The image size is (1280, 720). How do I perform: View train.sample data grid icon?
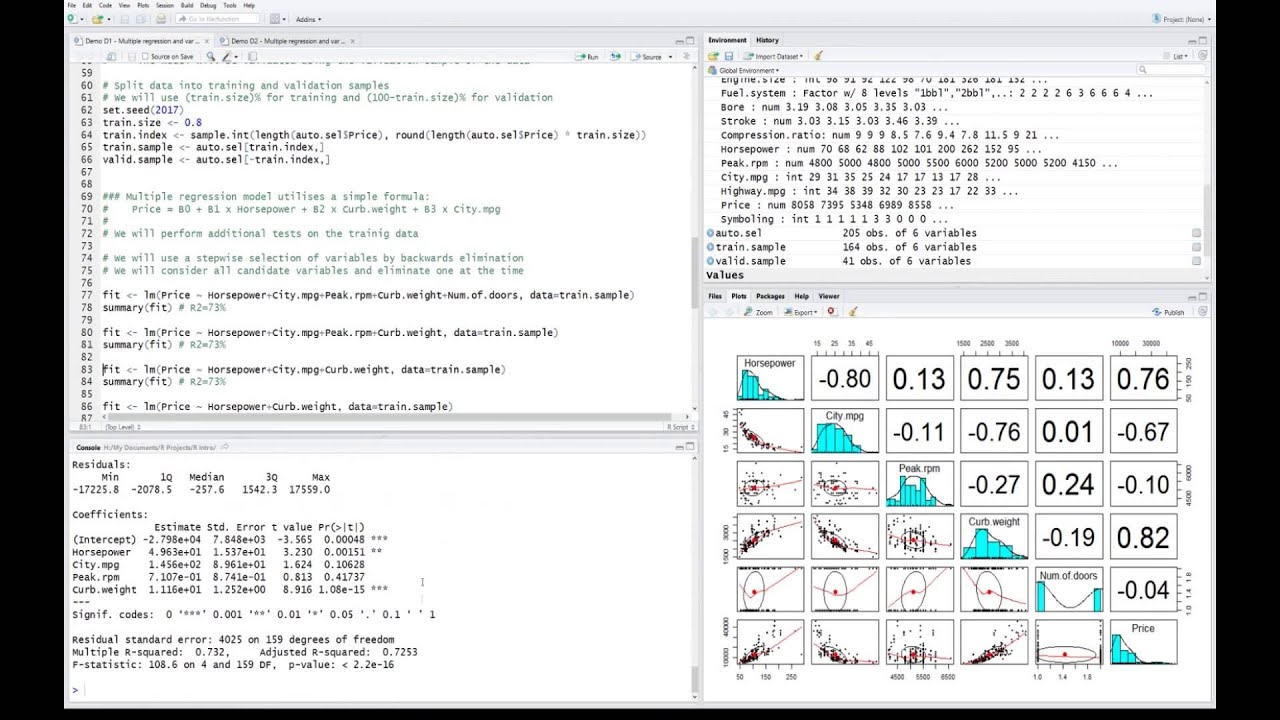coord(1196,247)
